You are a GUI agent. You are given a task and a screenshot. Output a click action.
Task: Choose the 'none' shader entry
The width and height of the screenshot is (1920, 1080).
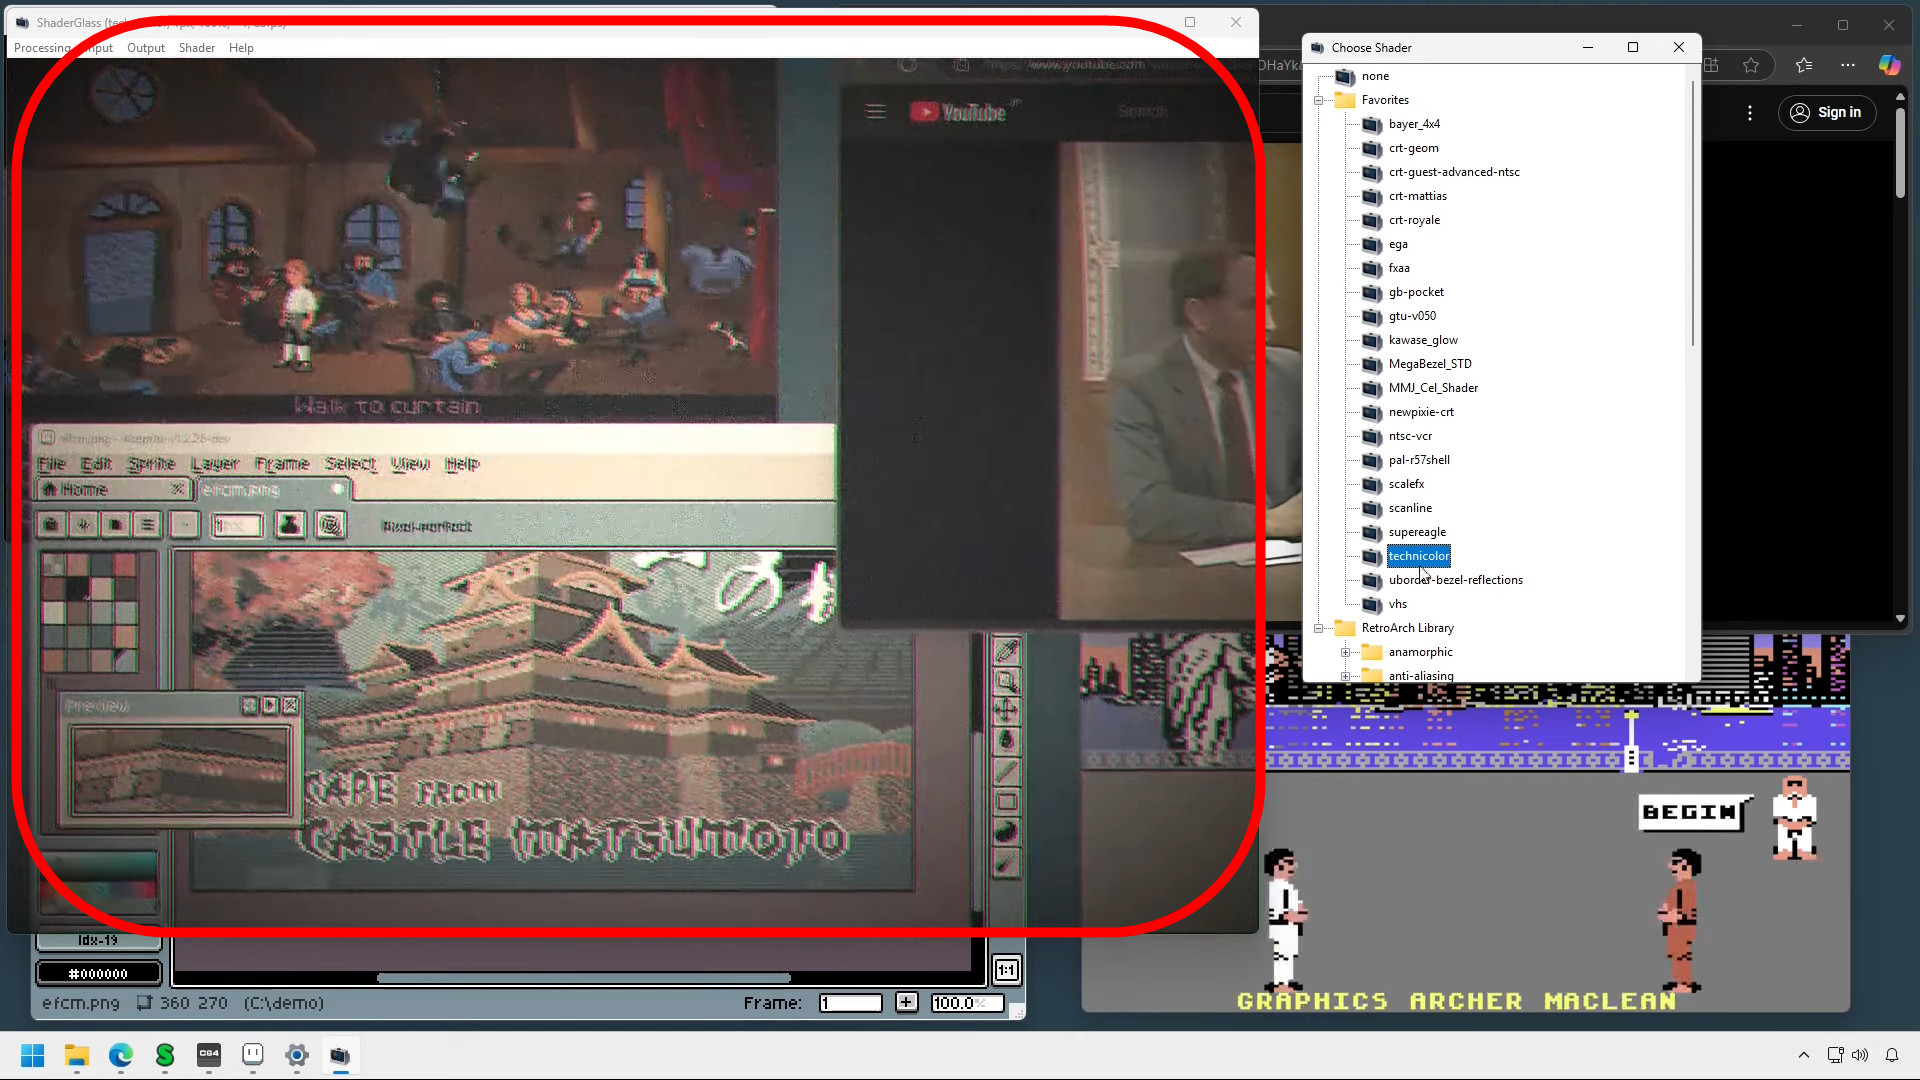1374,76
